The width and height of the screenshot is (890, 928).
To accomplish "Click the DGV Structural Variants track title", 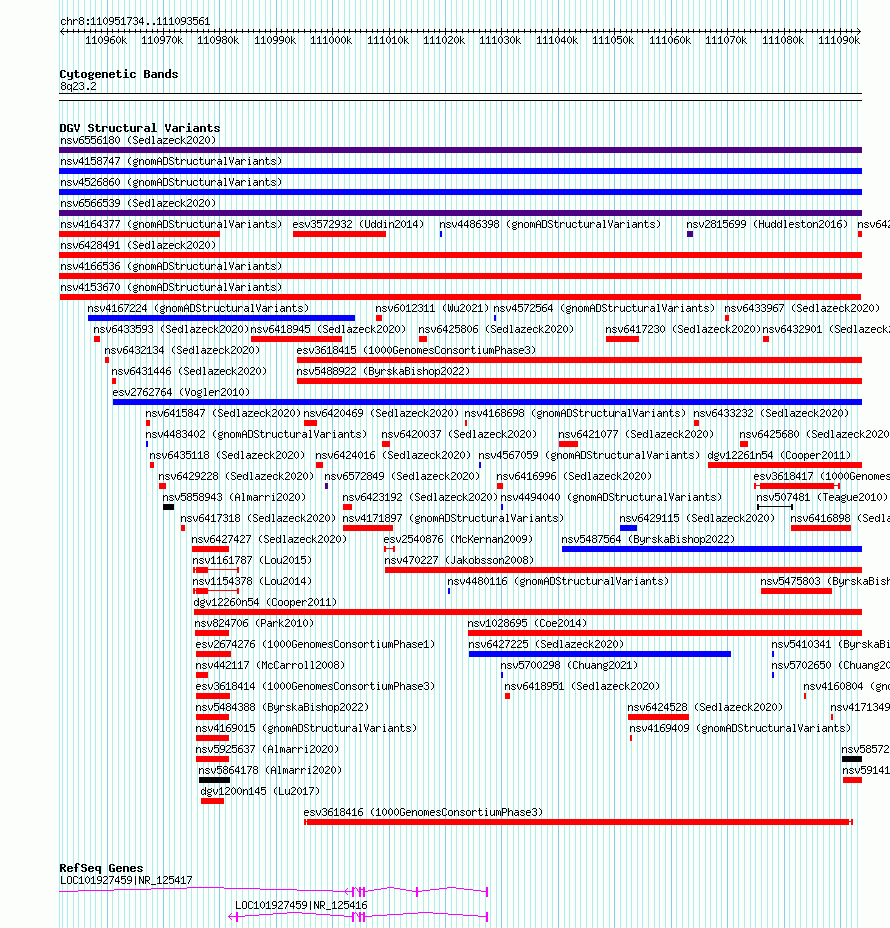I will [x=140, y=128].
